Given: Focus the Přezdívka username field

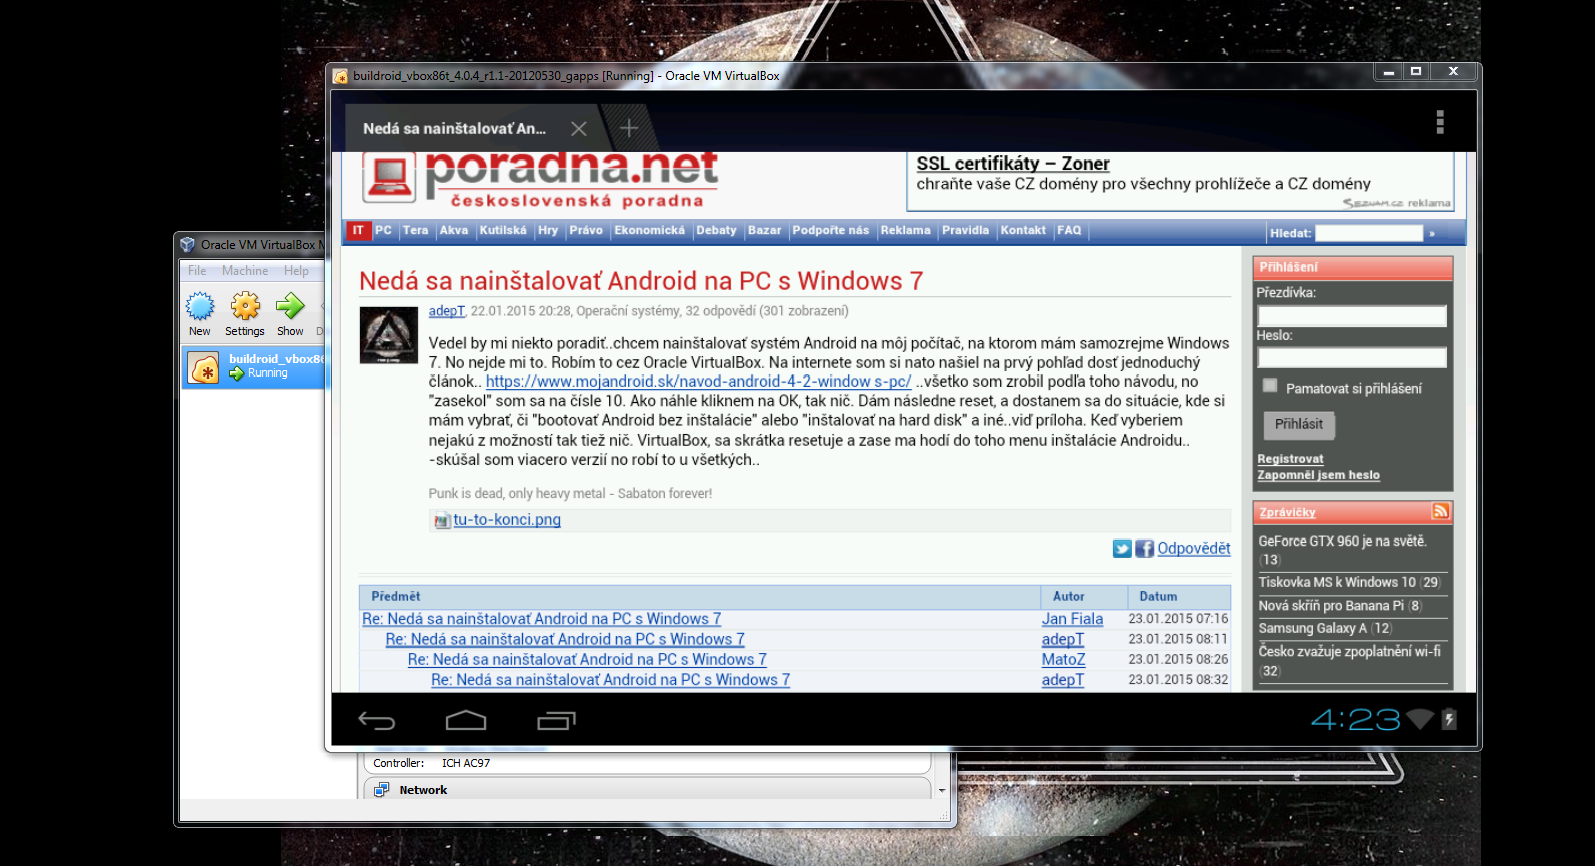Looking at the screenshot, I should pyautogui.click(x=1352, y=316).
